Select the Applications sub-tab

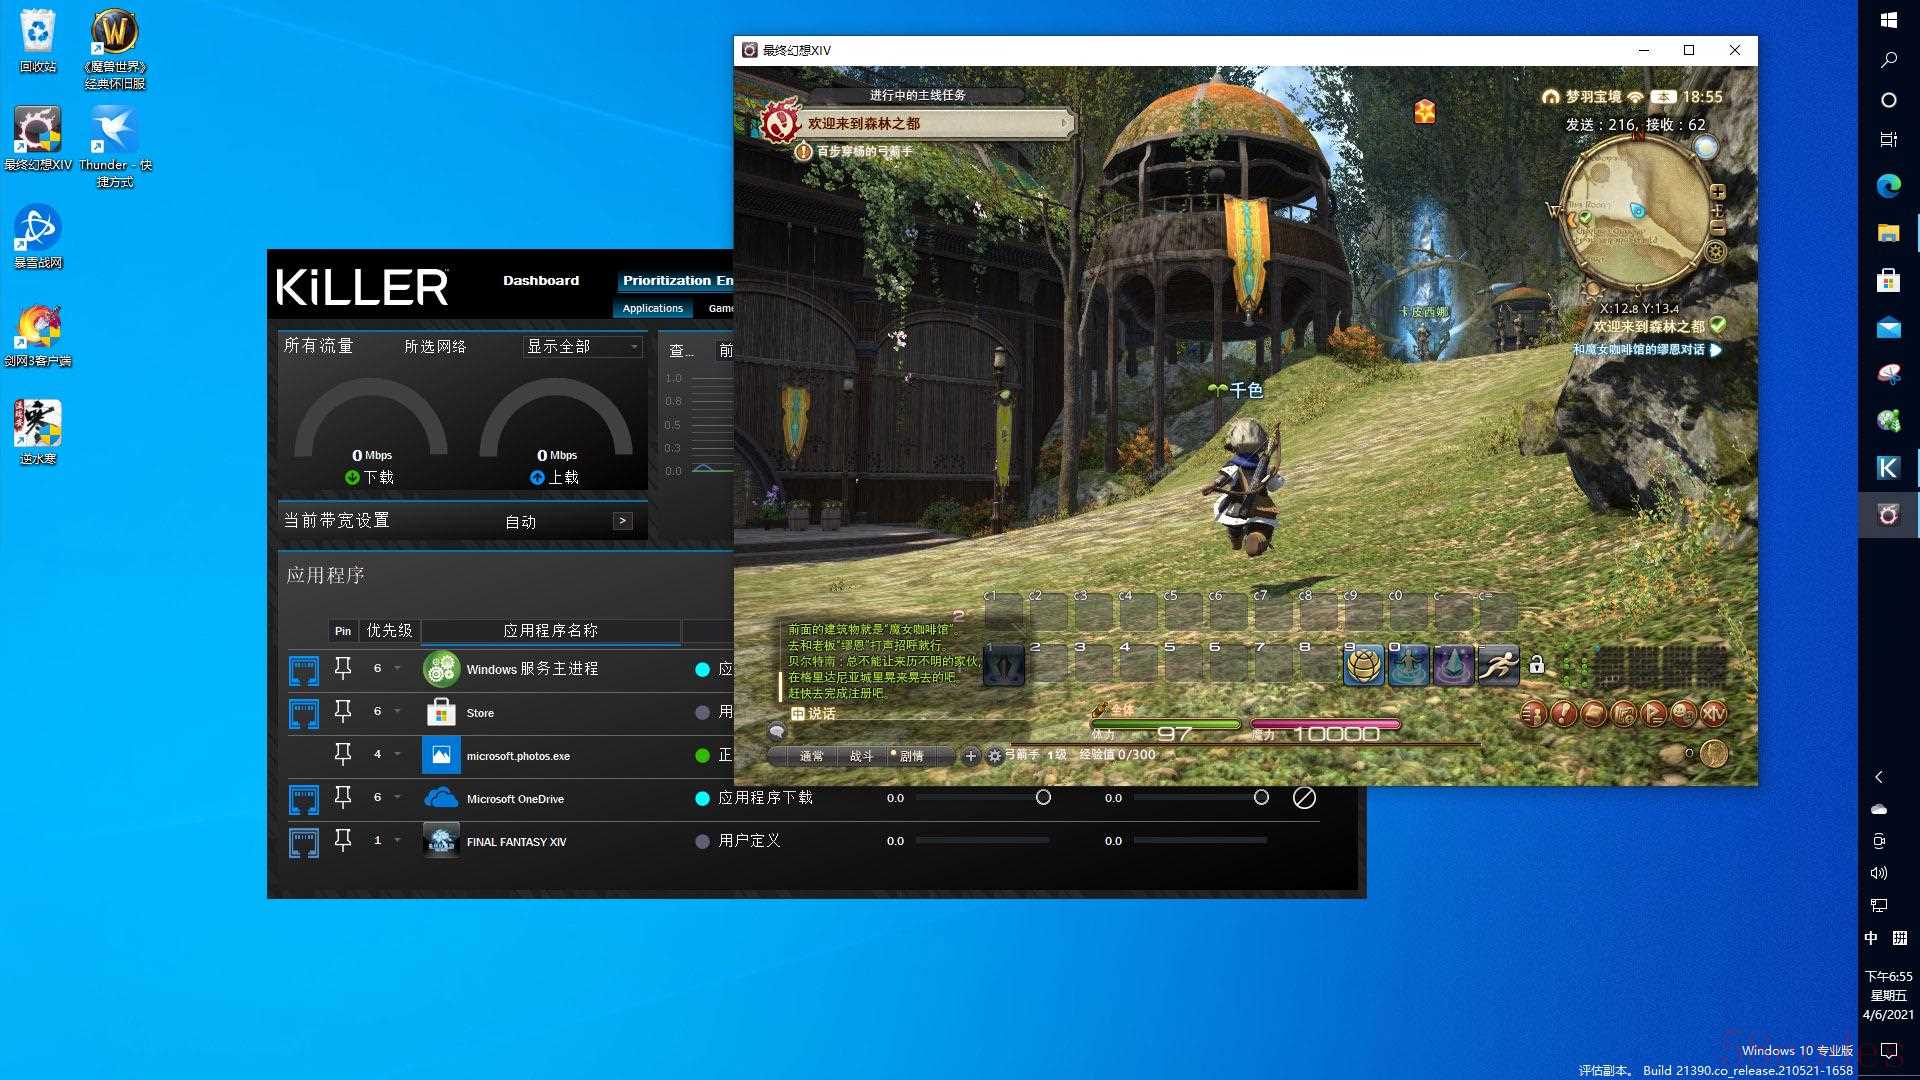pyautogui.click(x=652, y=308)
